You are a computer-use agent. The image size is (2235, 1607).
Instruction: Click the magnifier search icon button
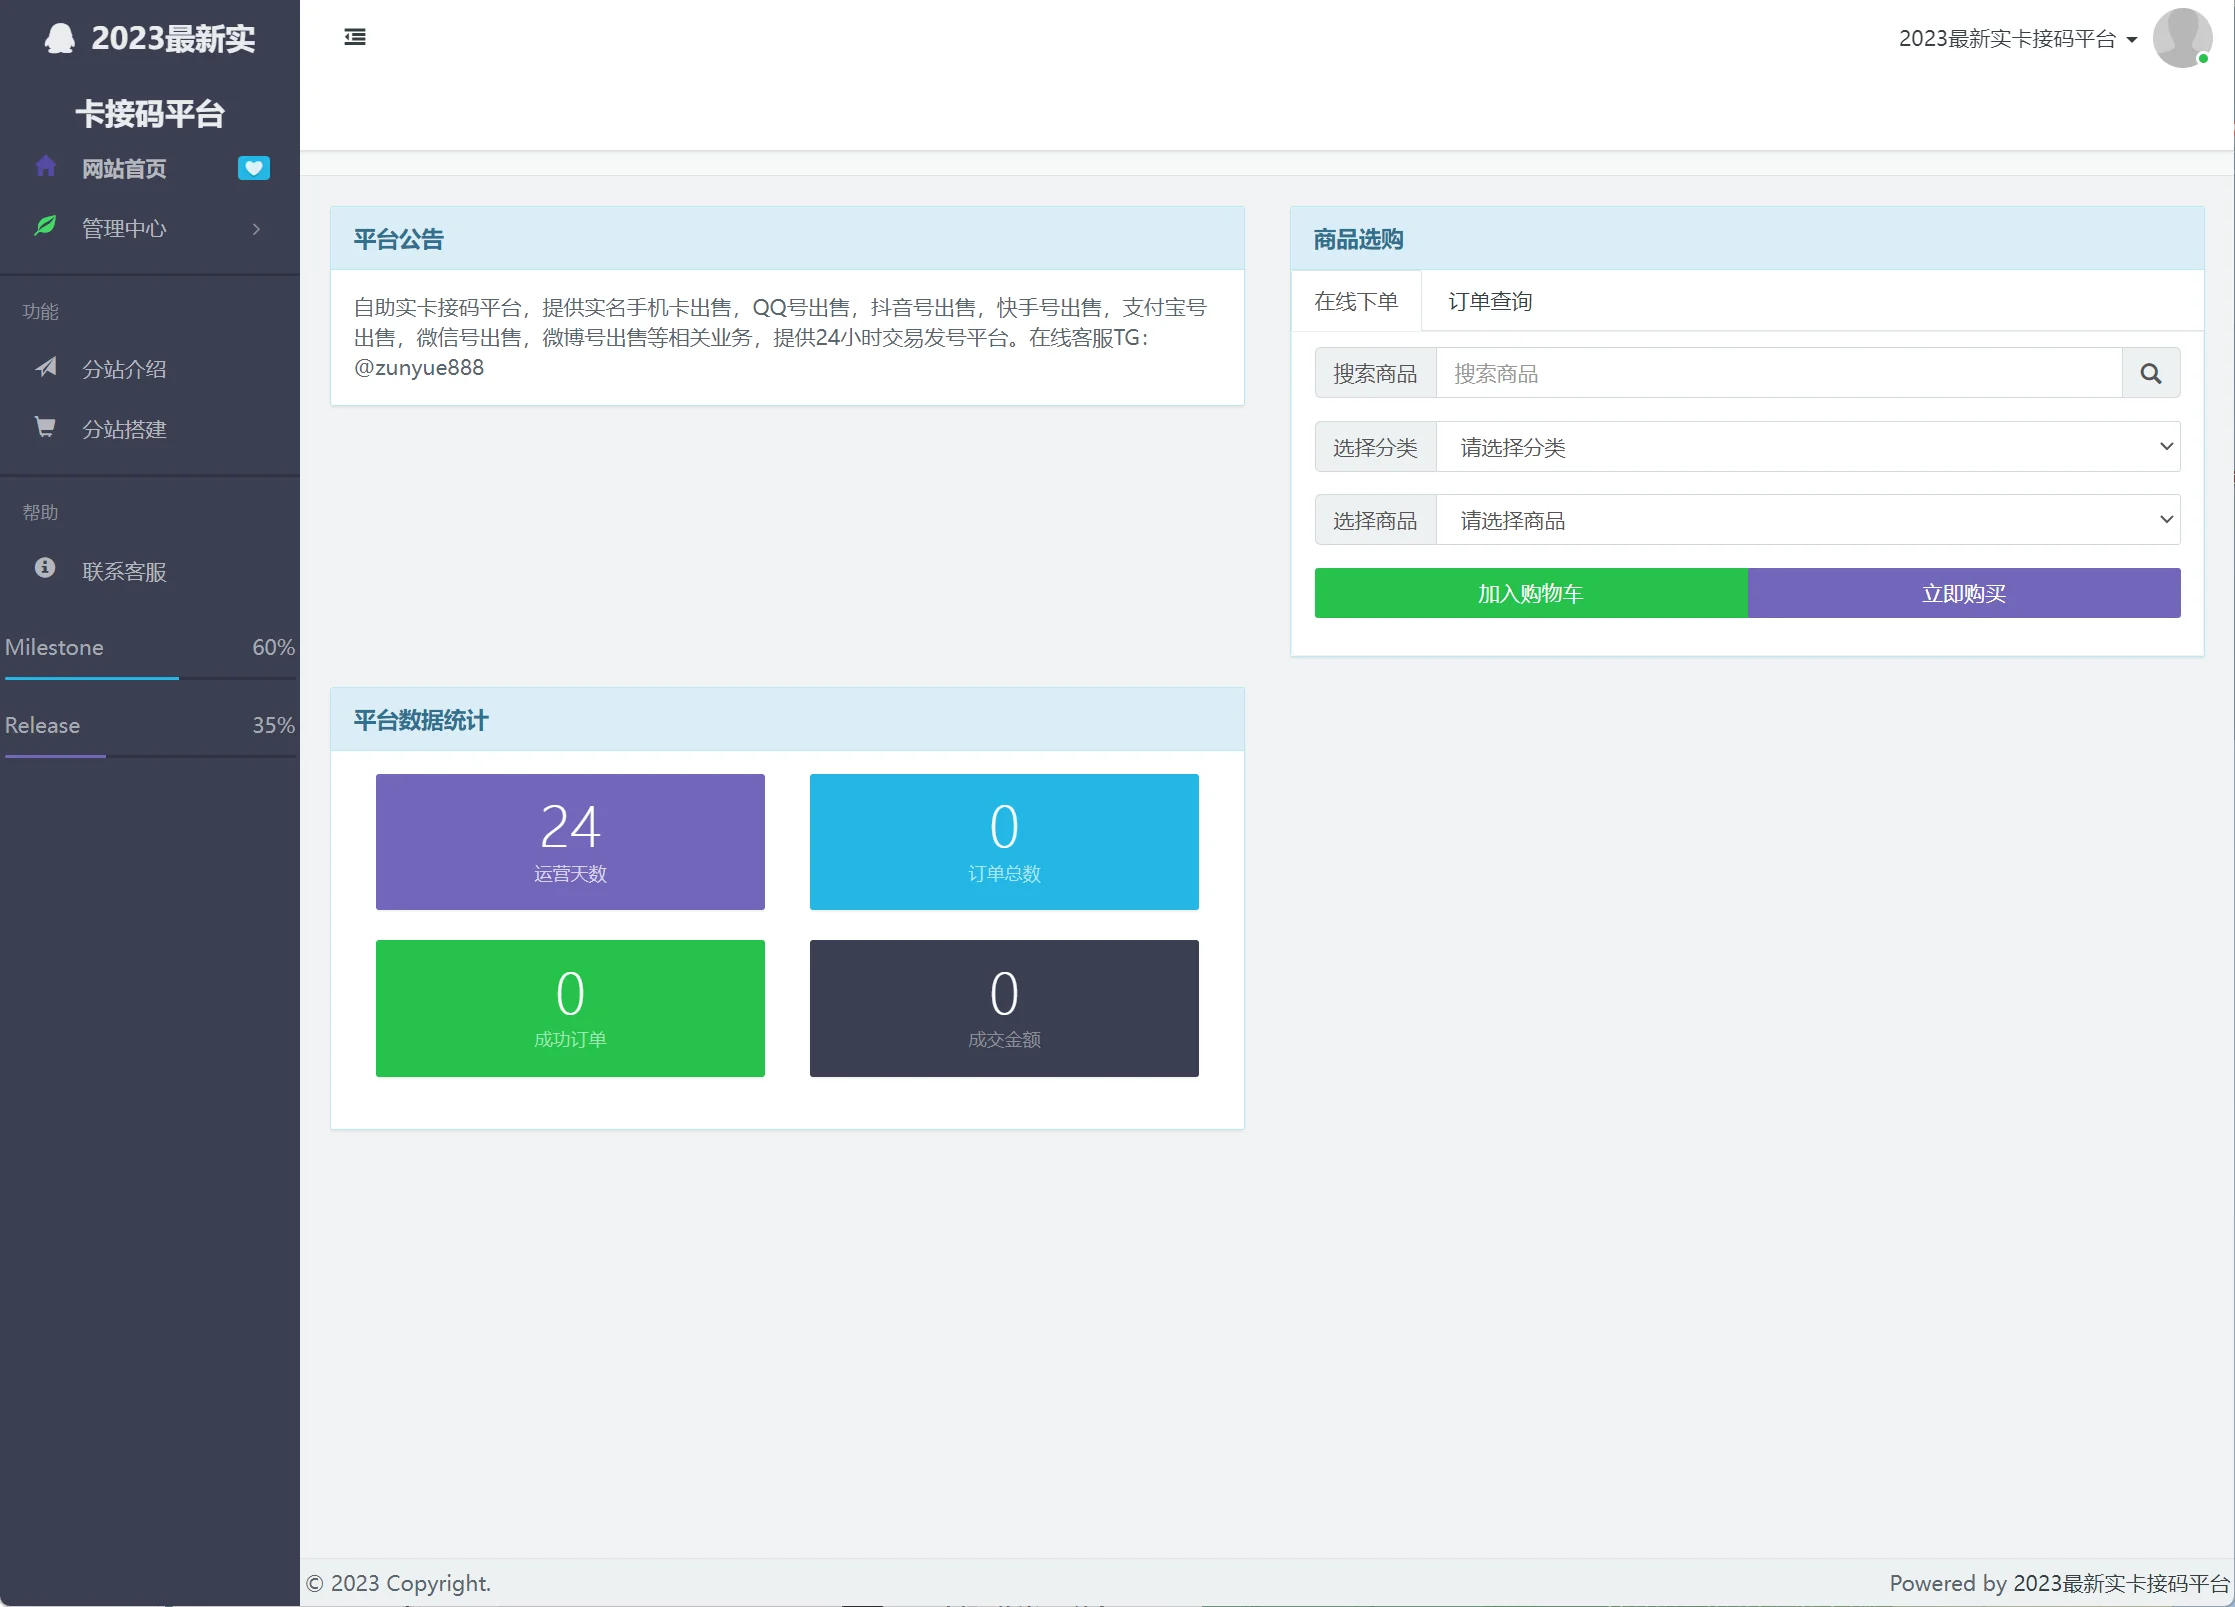[x=2150, y=373]
